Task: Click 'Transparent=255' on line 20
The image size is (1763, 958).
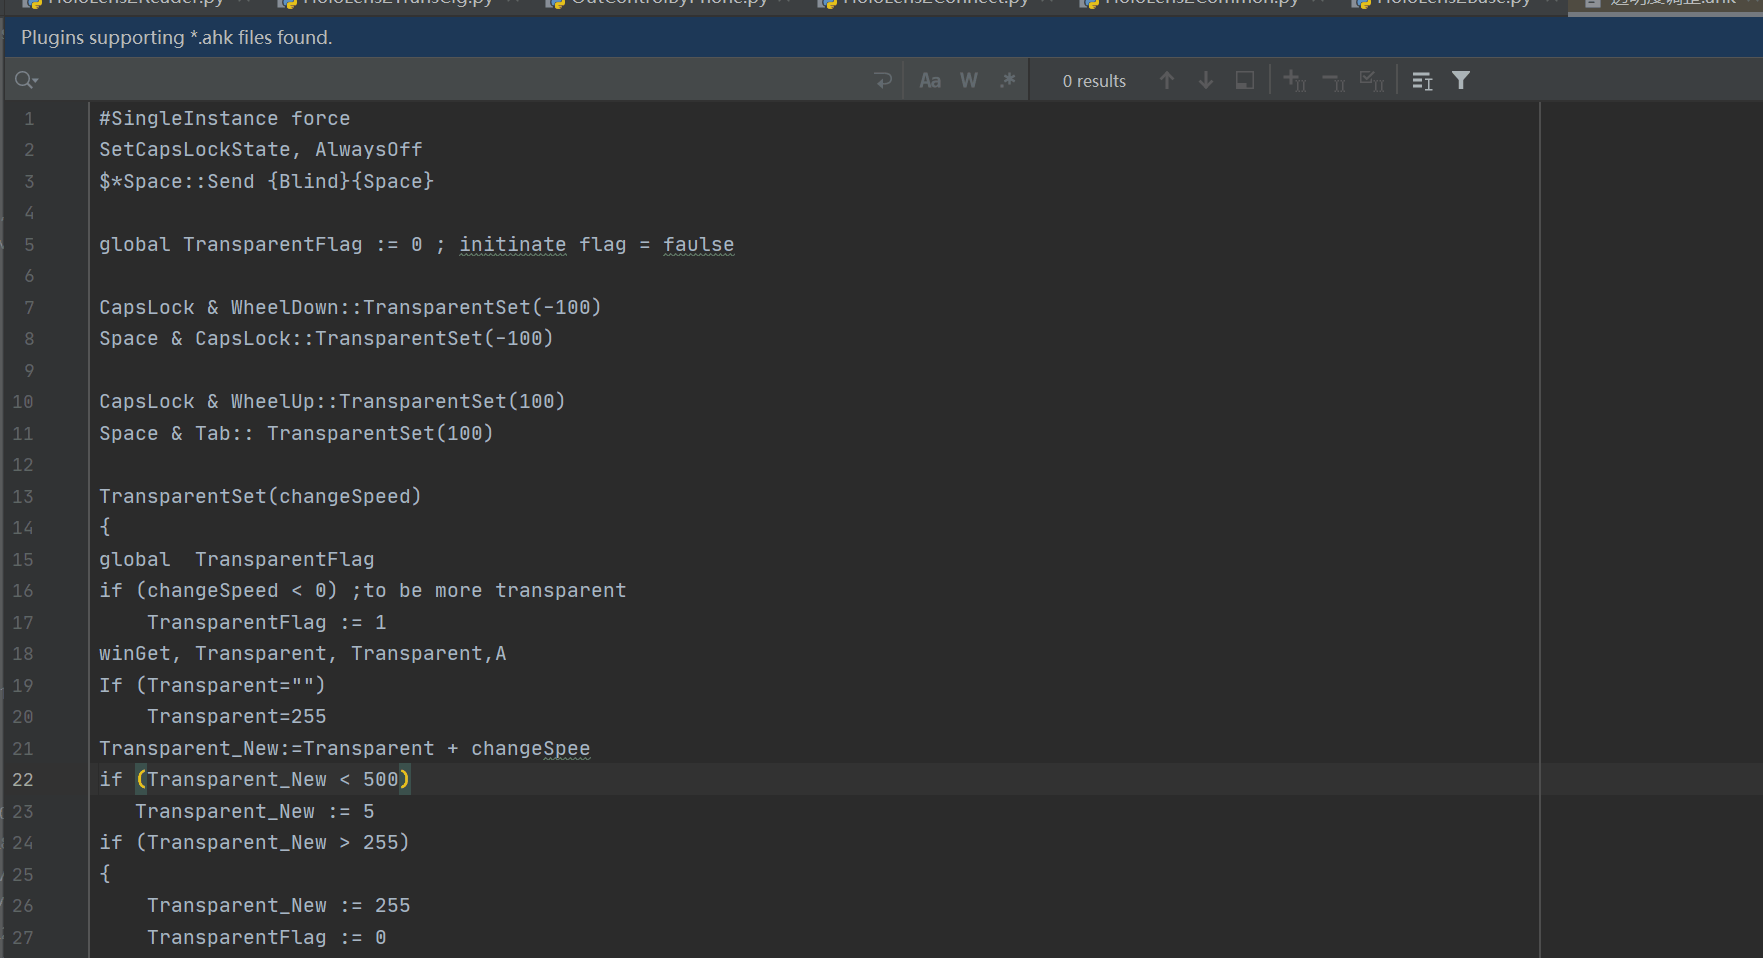Action: tap(237, 716)
